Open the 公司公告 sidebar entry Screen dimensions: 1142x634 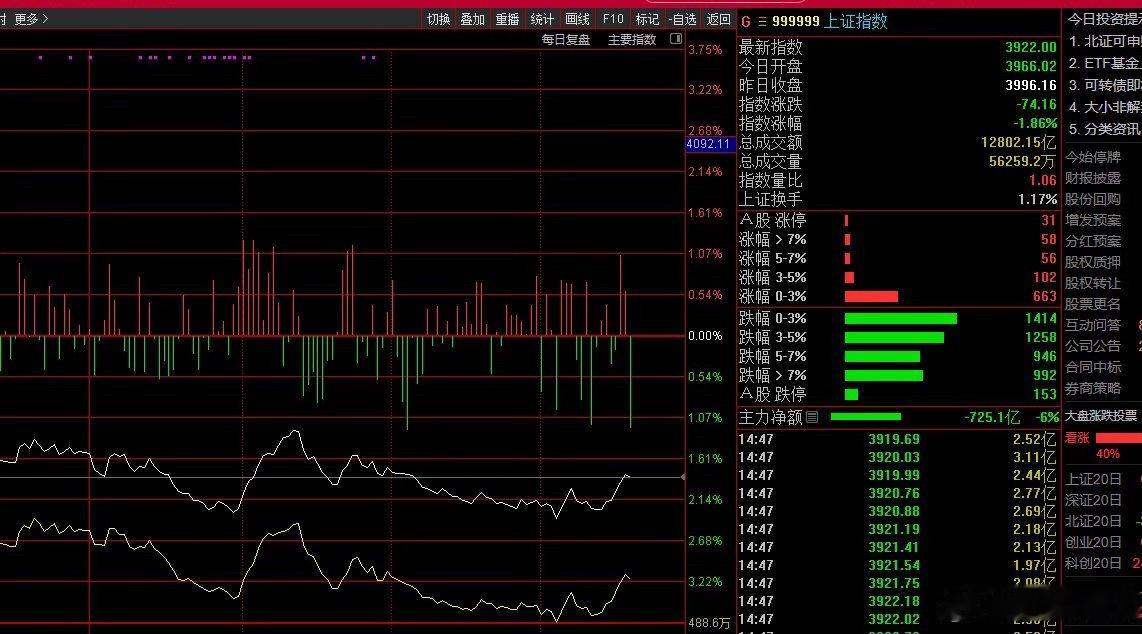click(x=1092, y=346)
